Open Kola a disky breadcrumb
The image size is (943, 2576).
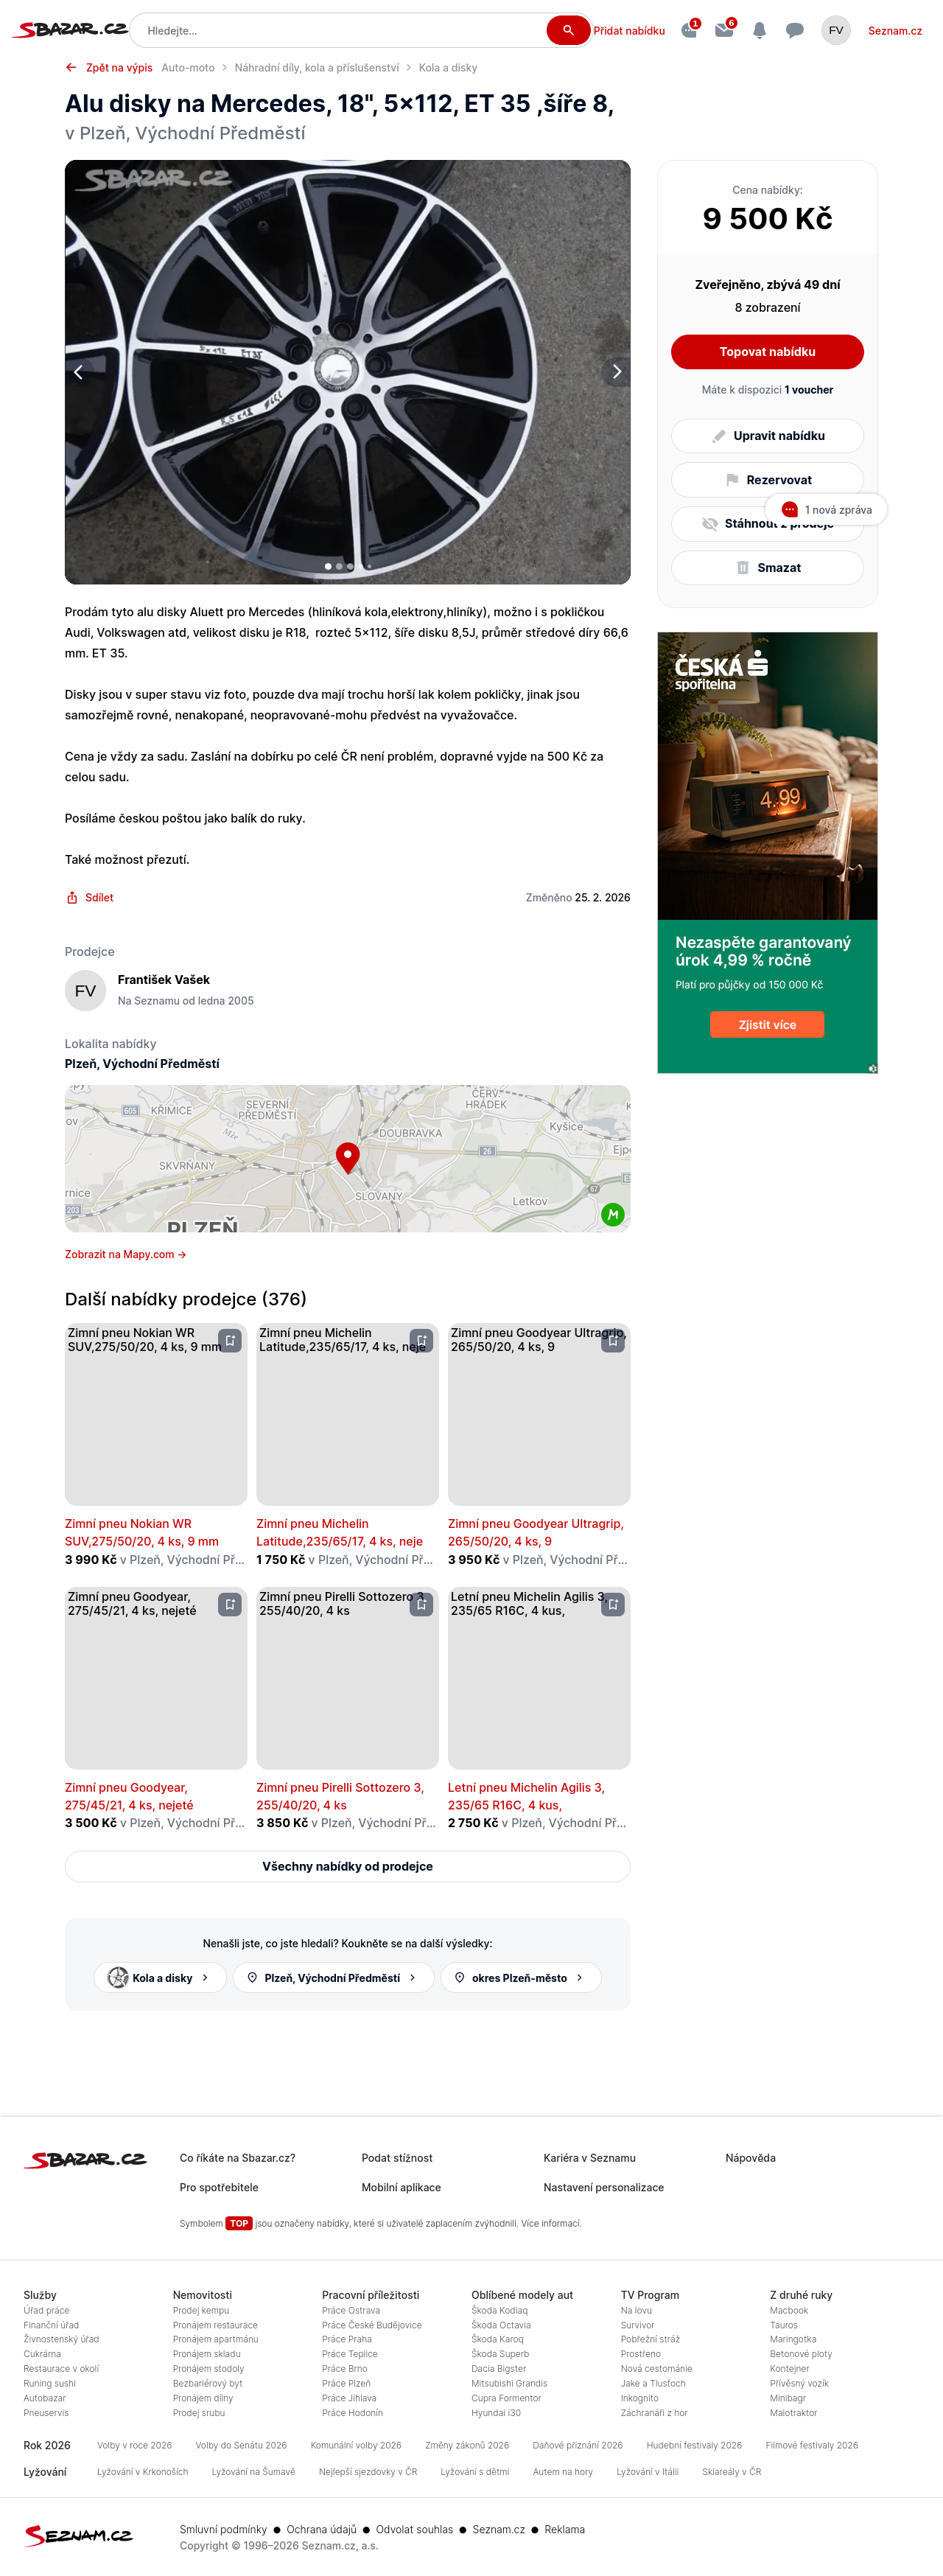448,68
